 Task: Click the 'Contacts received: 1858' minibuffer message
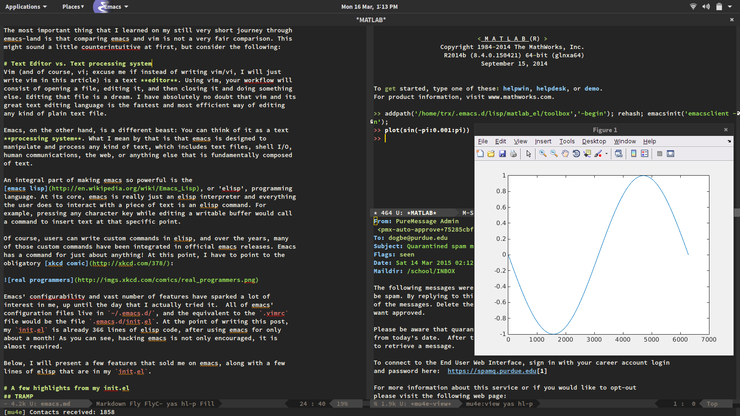coord(72,412)
